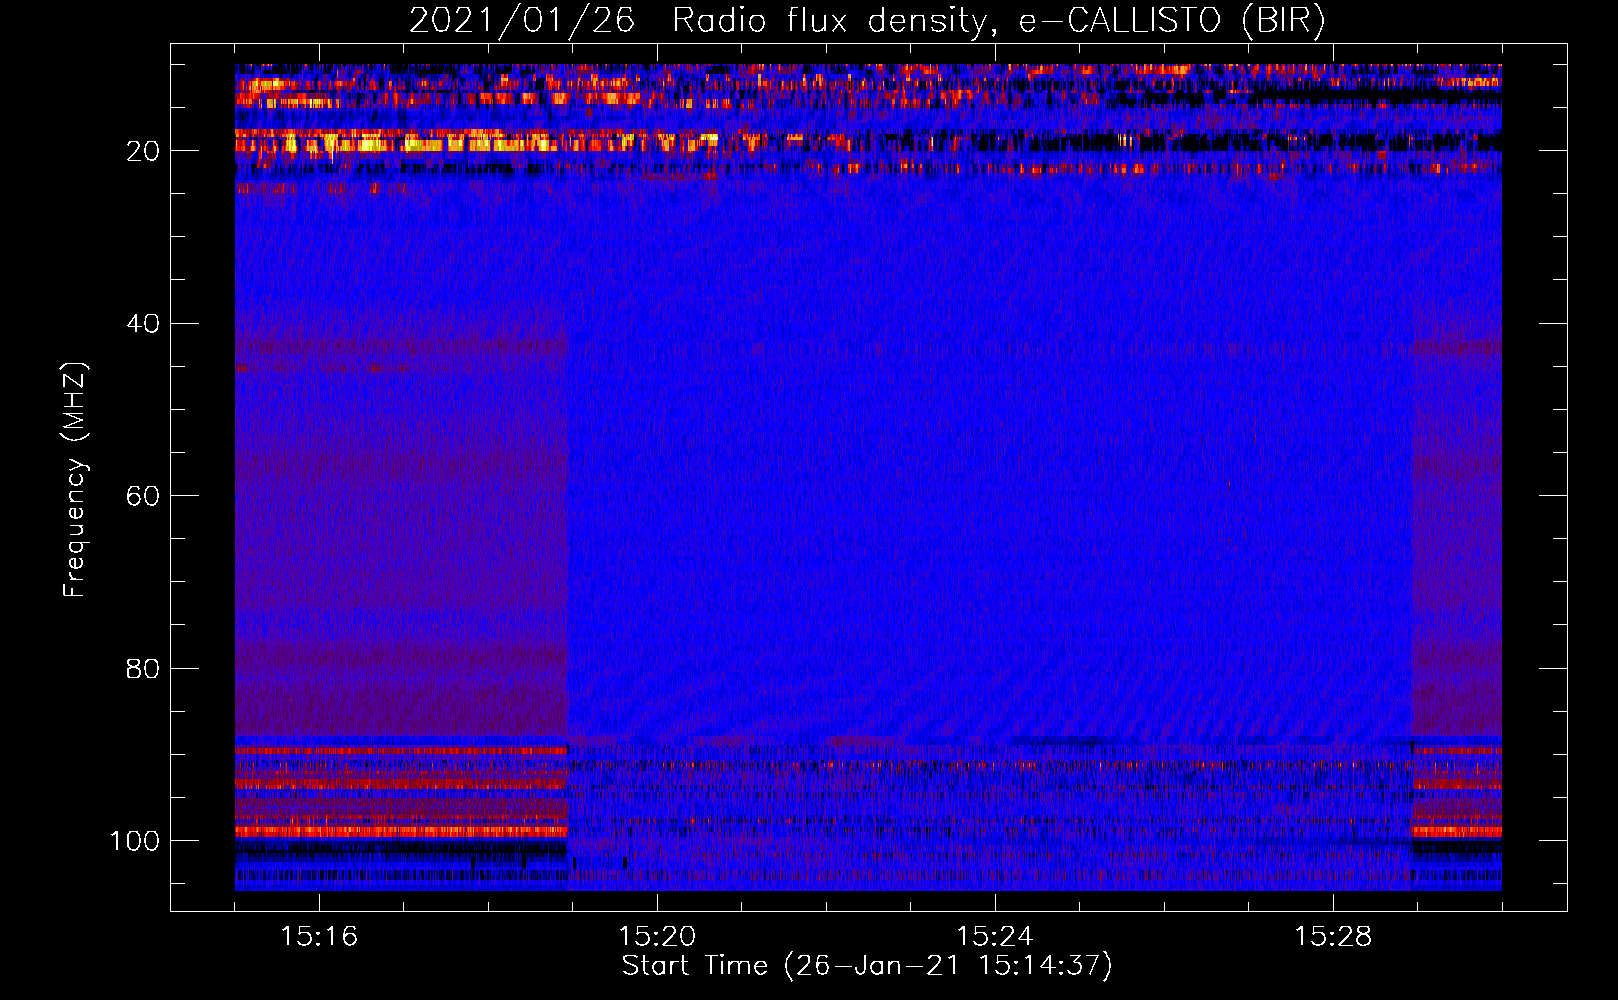The width and height of the screenshot is (1618, 1000).
Task: Click the 80 frequency tick label
Action: pyautogui.click(x=143, y=668)
